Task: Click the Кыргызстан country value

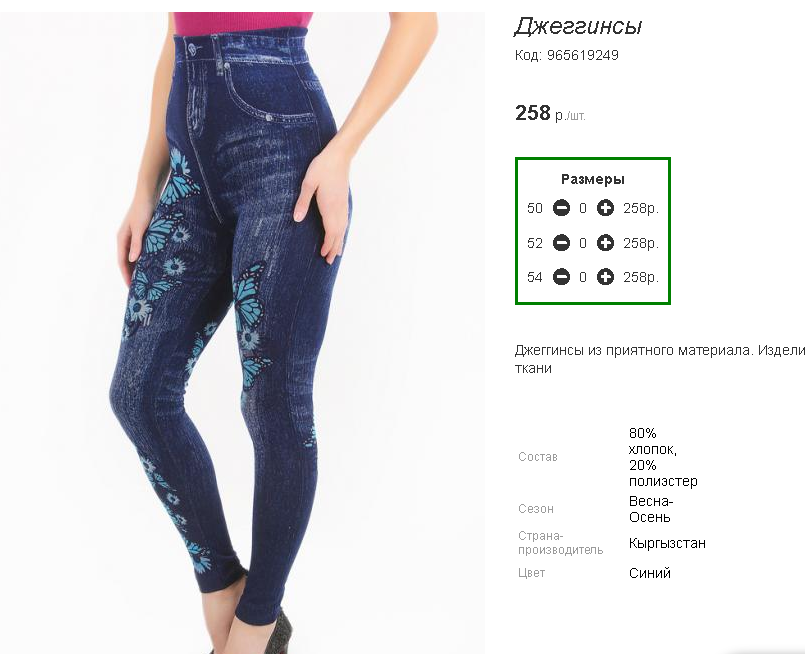Action: pyautogui.click(x=667, y=543)
